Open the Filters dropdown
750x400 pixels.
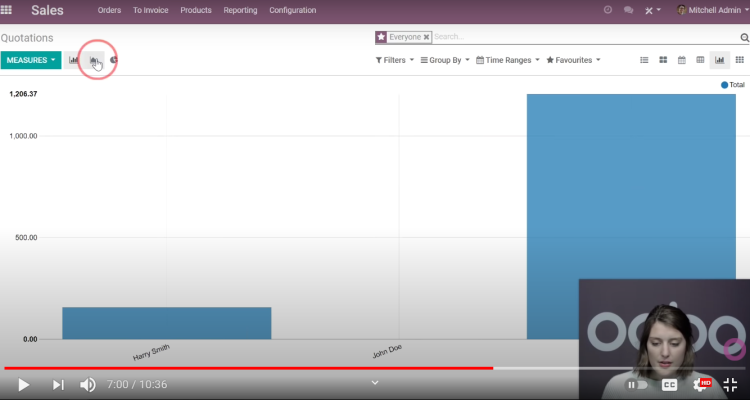[x=395, y=60]
